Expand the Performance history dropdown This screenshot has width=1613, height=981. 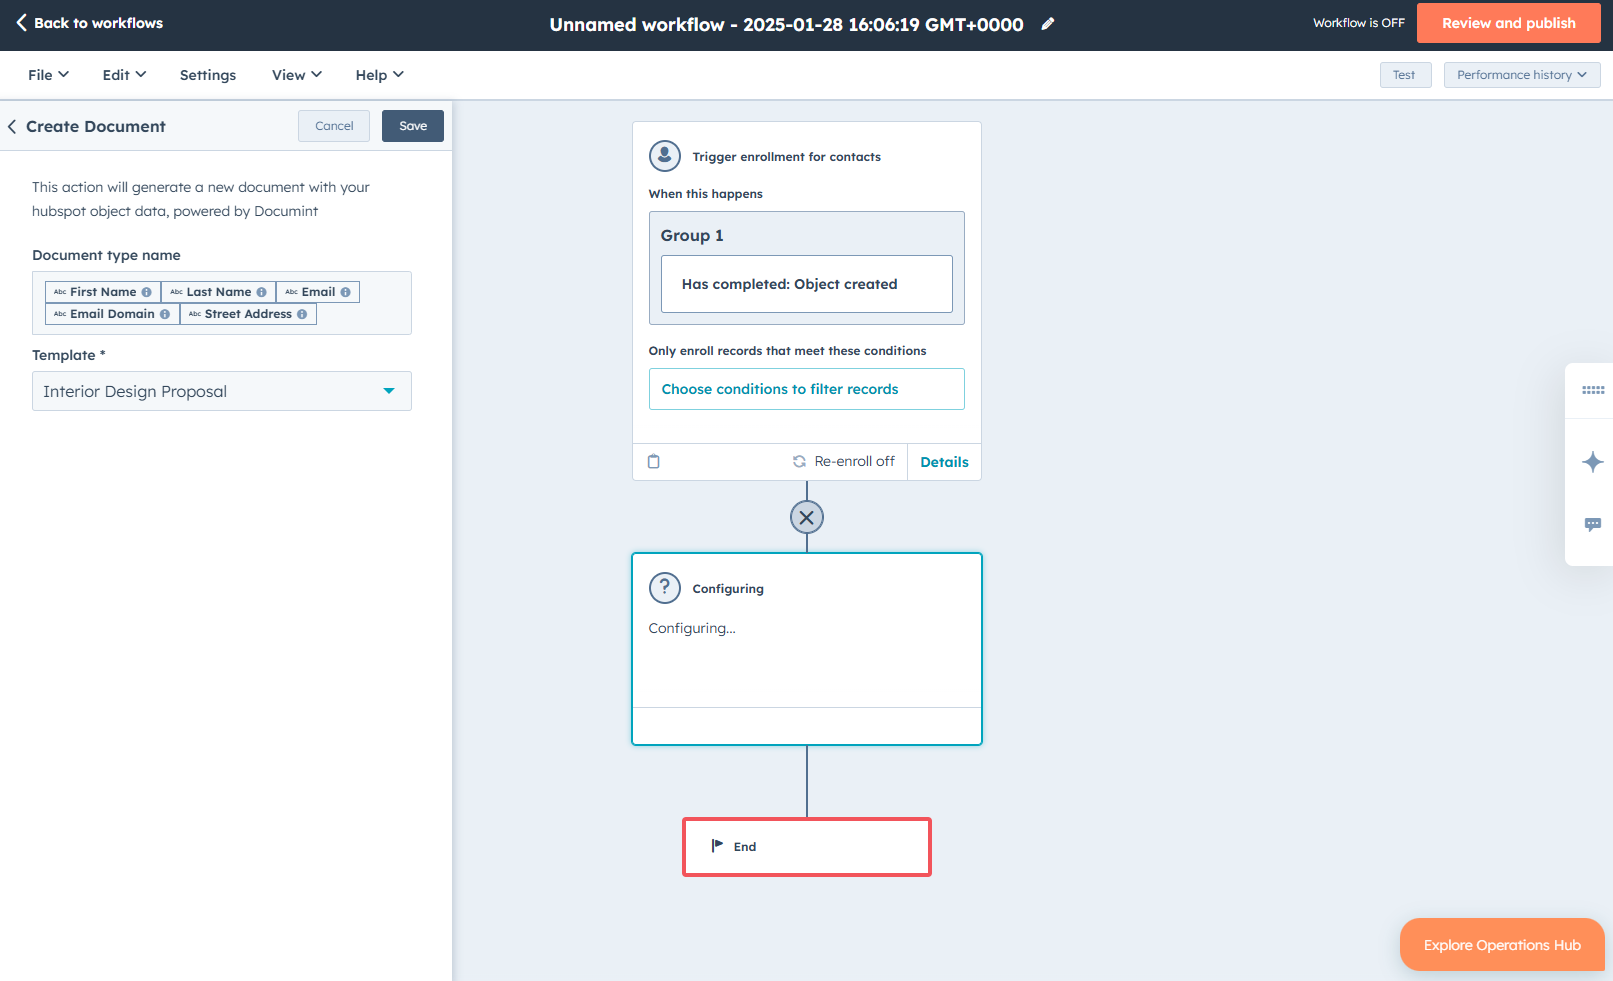(x=1521, y=75)
